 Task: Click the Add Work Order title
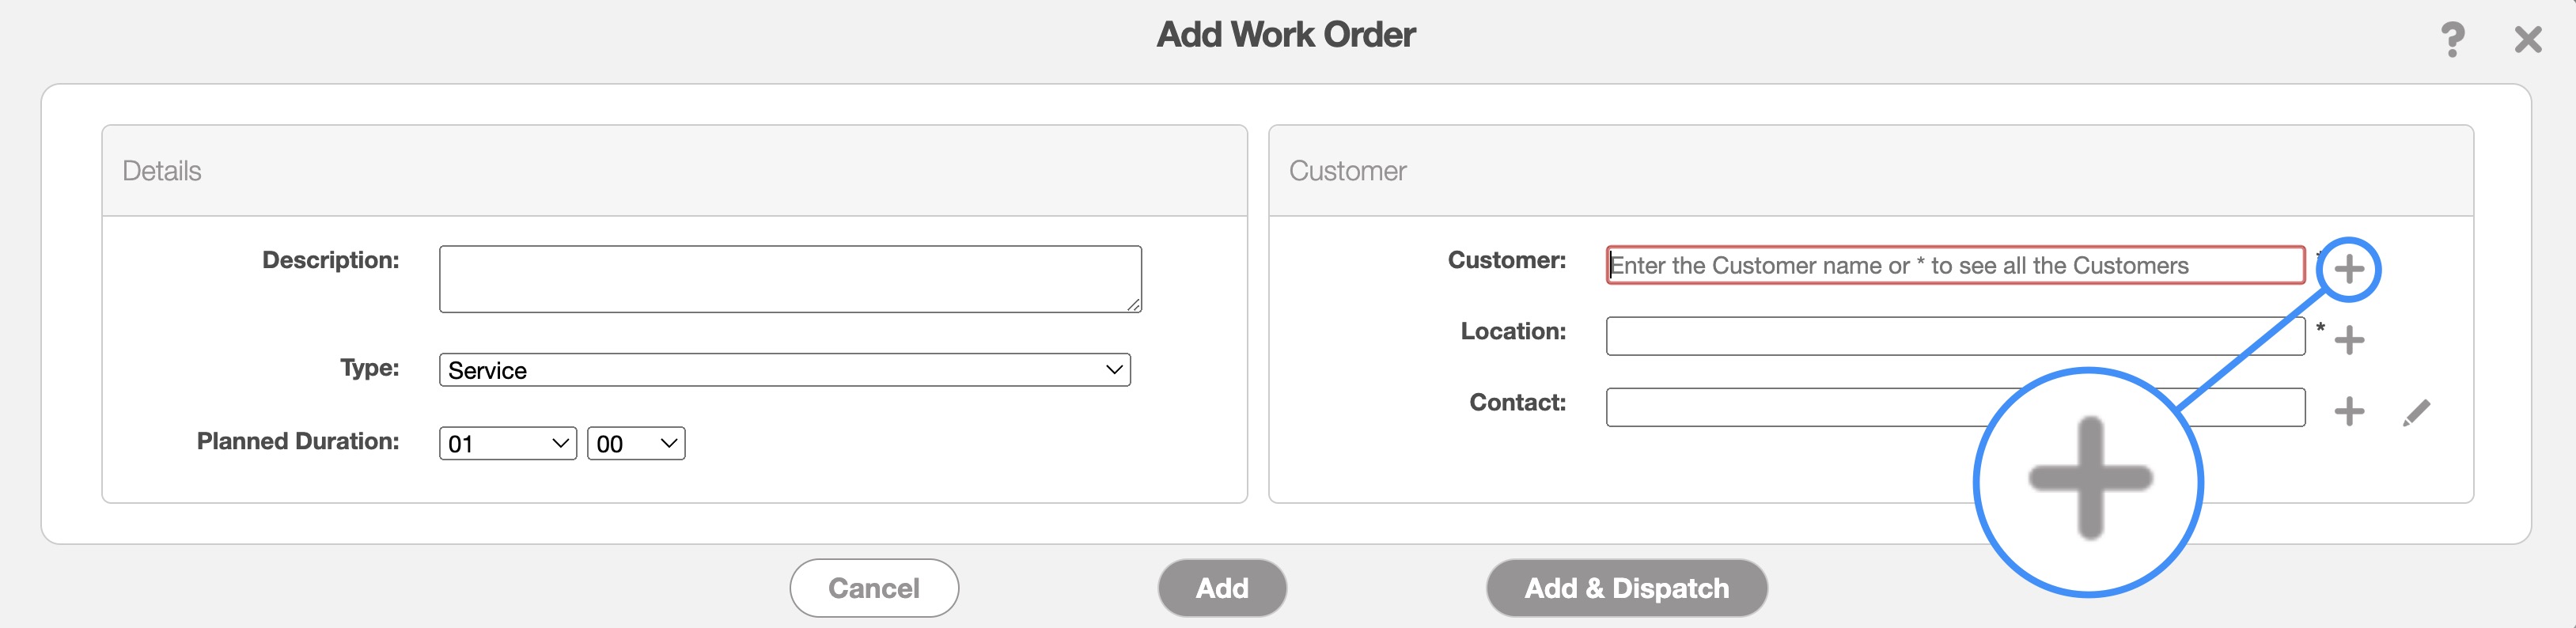(x=1286, y=35)
